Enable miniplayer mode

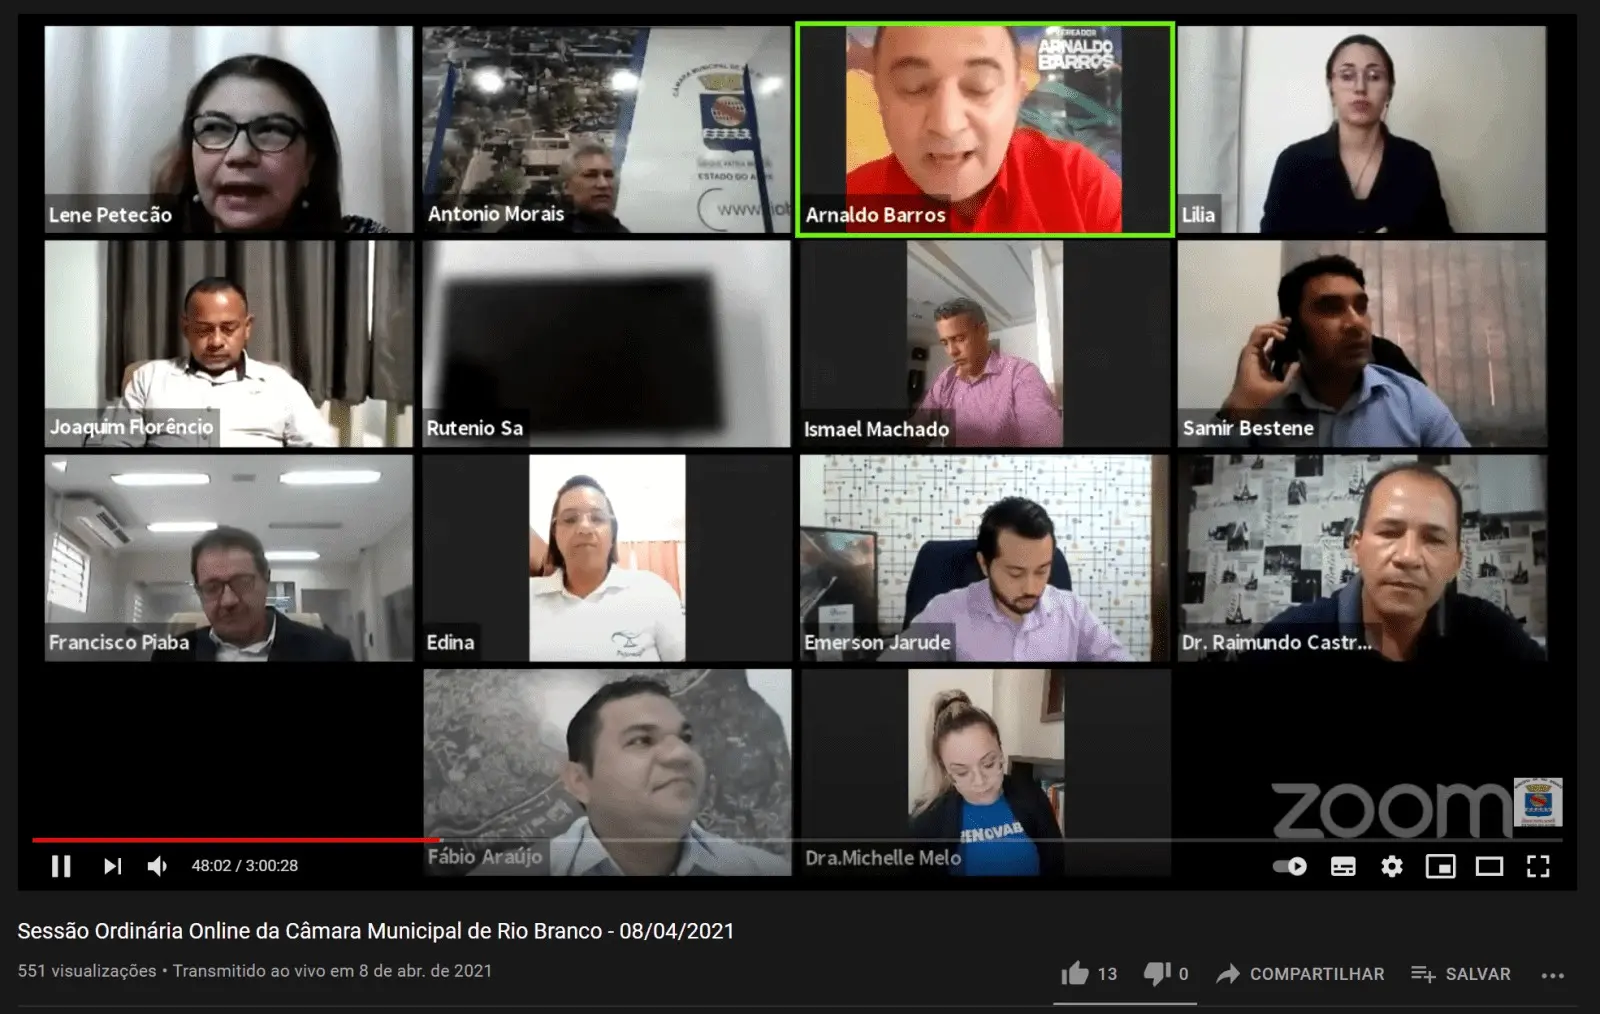click(1440, 866)
